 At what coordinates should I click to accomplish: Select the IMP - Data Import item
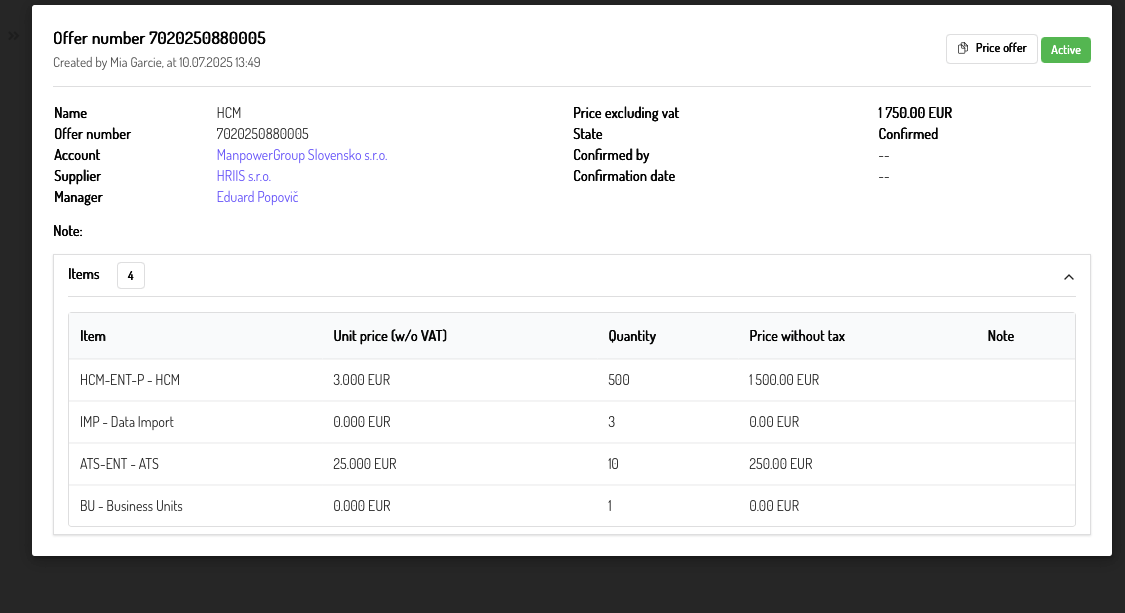[x=126, y=422]
